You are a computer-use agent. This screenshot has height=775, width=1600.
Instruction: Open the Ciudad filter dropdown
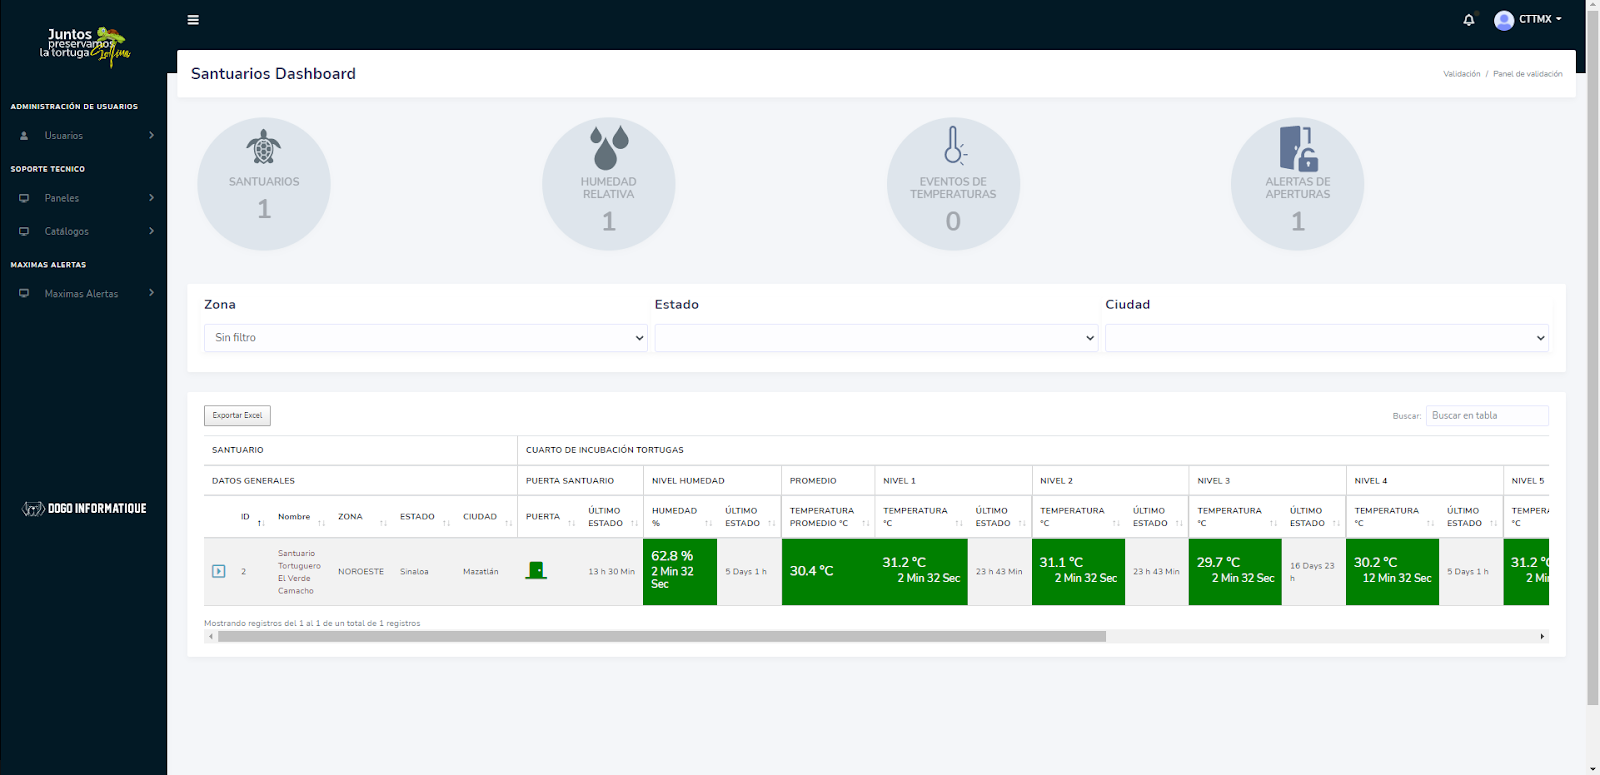pyautogui.click(x=1326, y=338)
